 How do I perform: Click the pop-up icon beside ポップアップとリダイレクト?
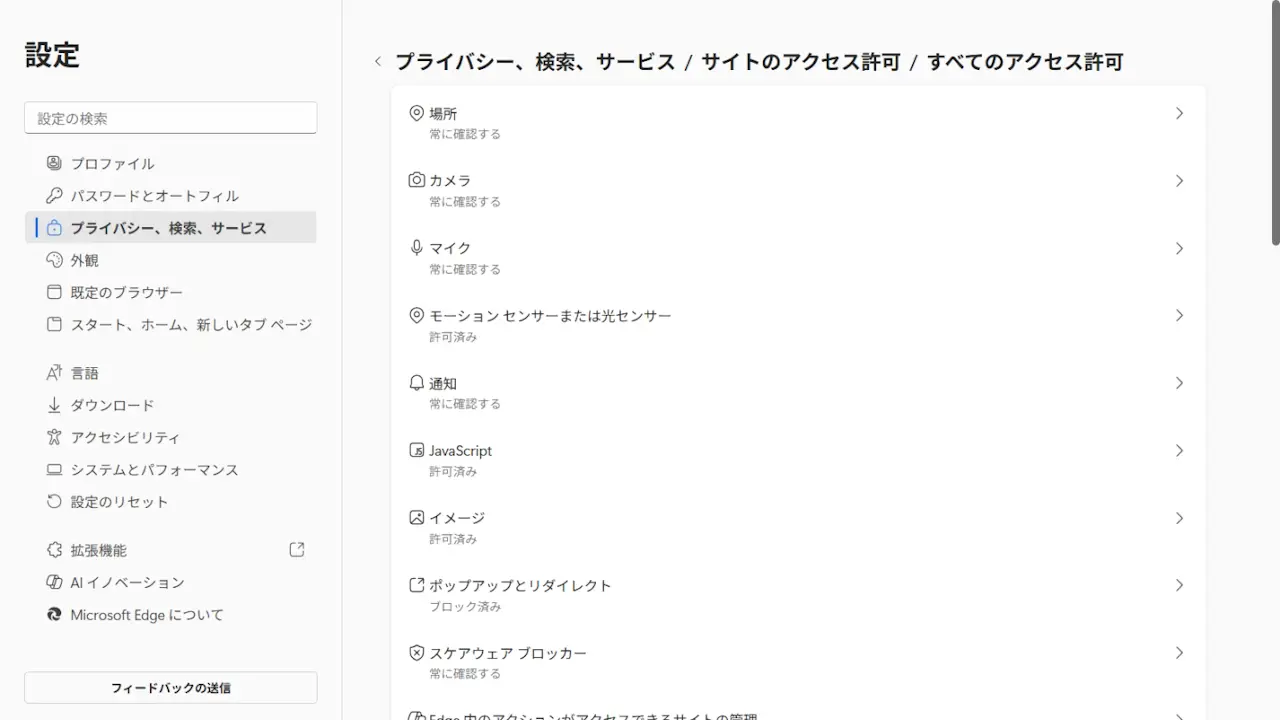pyautogui.click(x=417, y=585)
